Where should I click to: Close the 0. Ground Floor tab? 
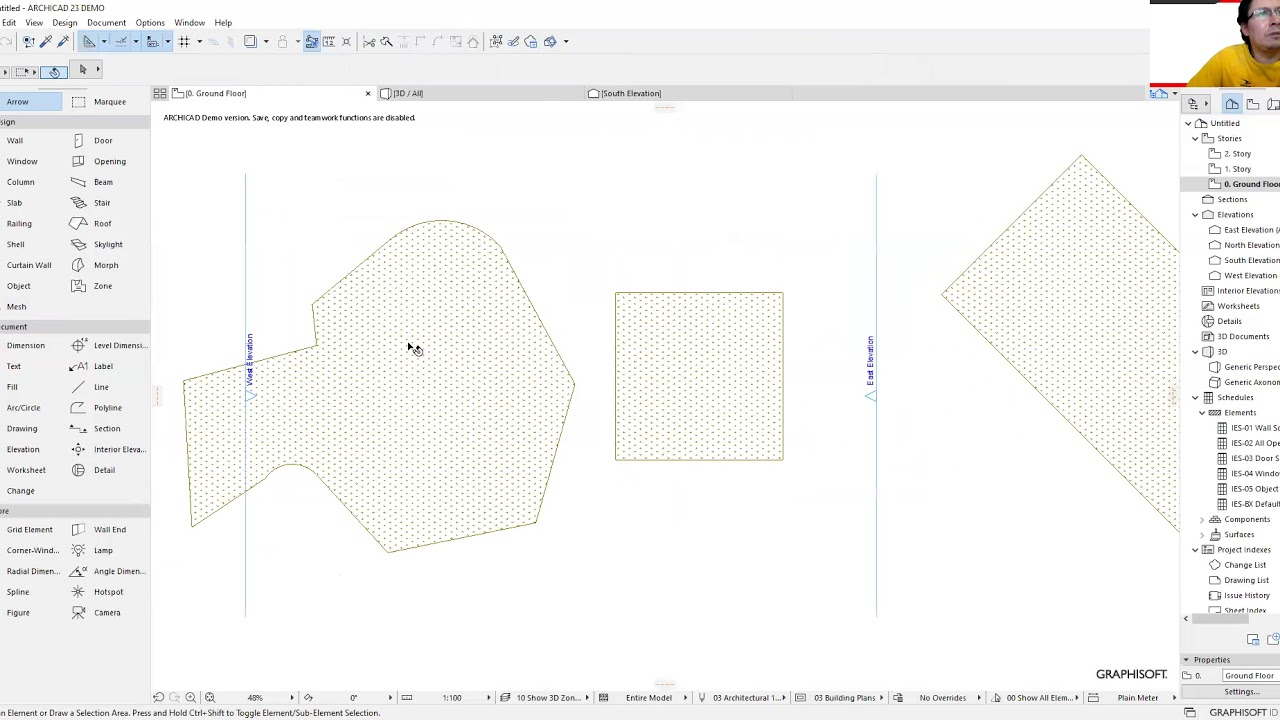(x=367, y=94)
